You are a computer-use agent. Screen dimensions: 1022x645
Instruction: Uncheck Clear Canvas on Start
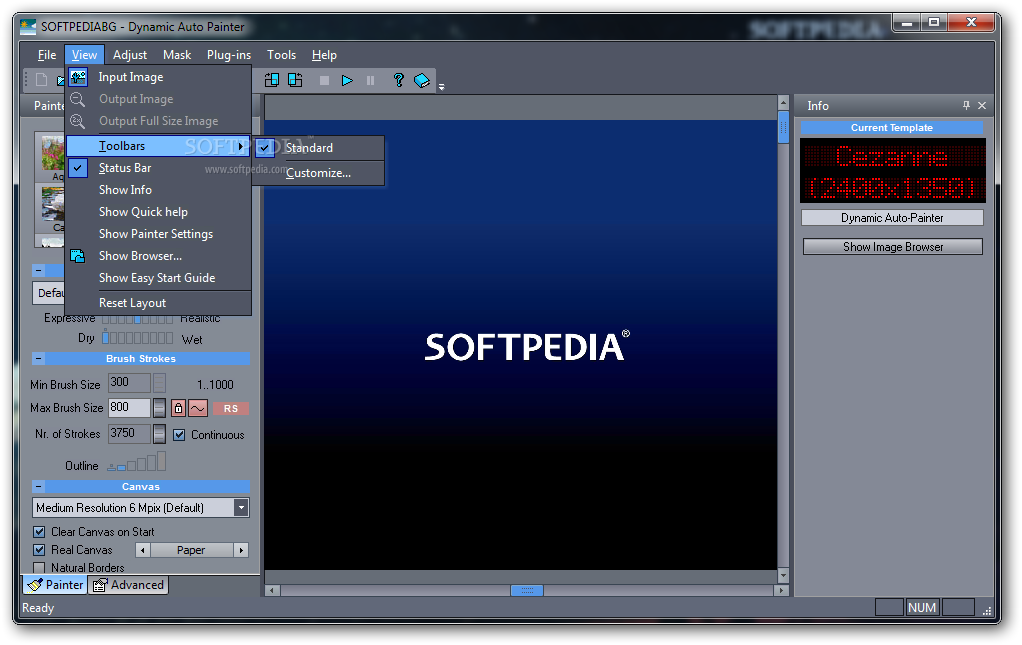pyautogui.click(x=39, y=532)
